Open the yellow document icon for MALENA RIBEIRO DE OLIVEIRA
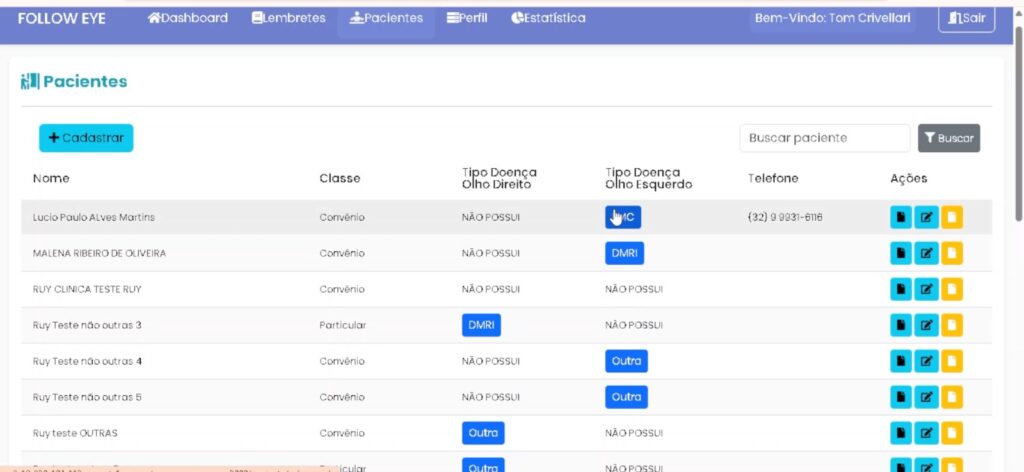 click(952, 253)
